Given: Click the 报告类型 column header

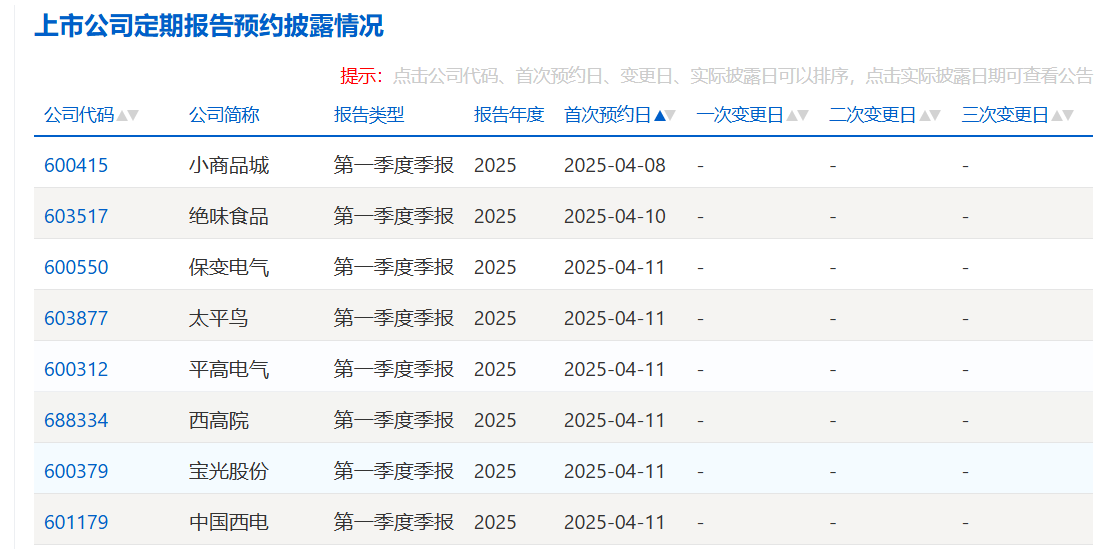Looking at the screenshot, I should pyautogui.click(x=369, y=115).
